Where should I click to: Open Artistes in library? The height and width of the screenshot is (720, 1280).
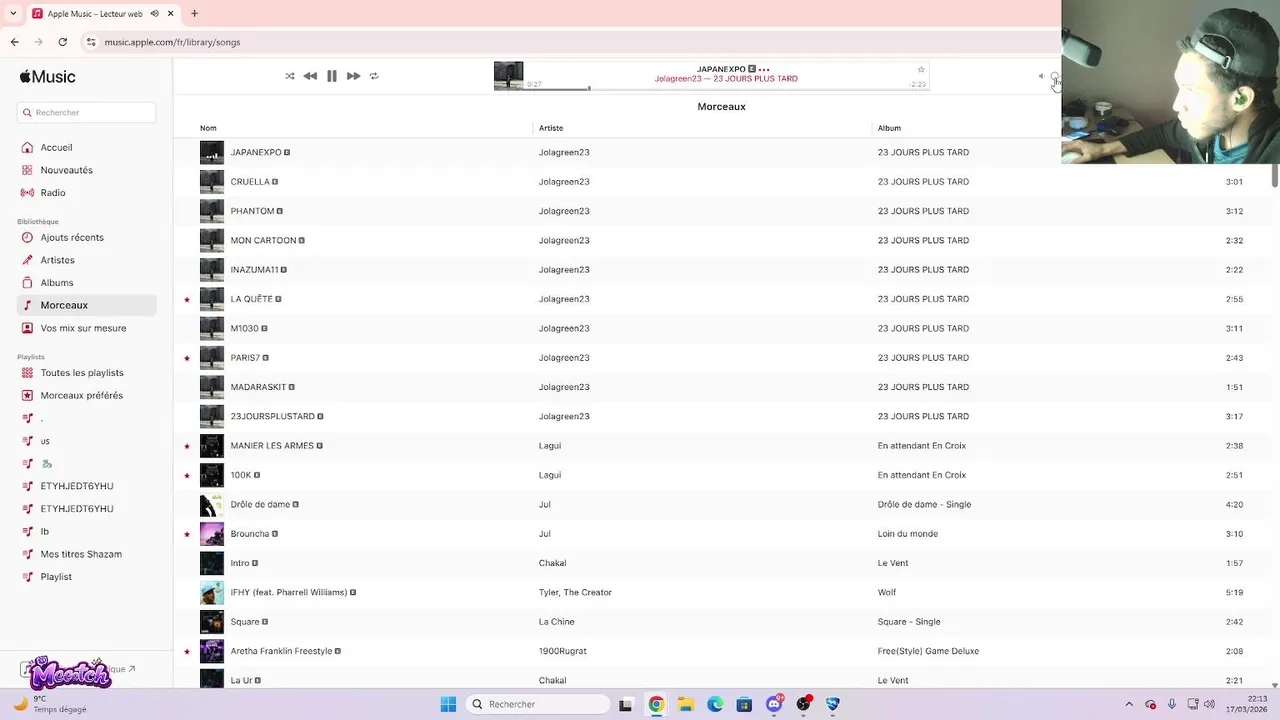click(x=57, y=260)
